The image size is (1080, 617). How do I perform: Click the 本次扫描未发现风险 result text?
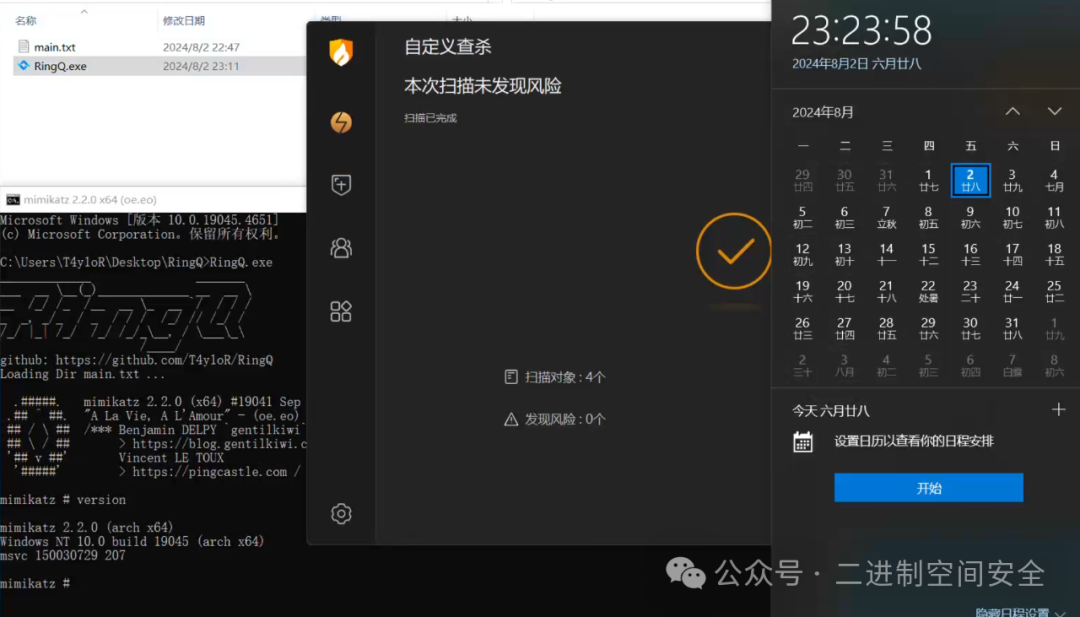[483, 86]
